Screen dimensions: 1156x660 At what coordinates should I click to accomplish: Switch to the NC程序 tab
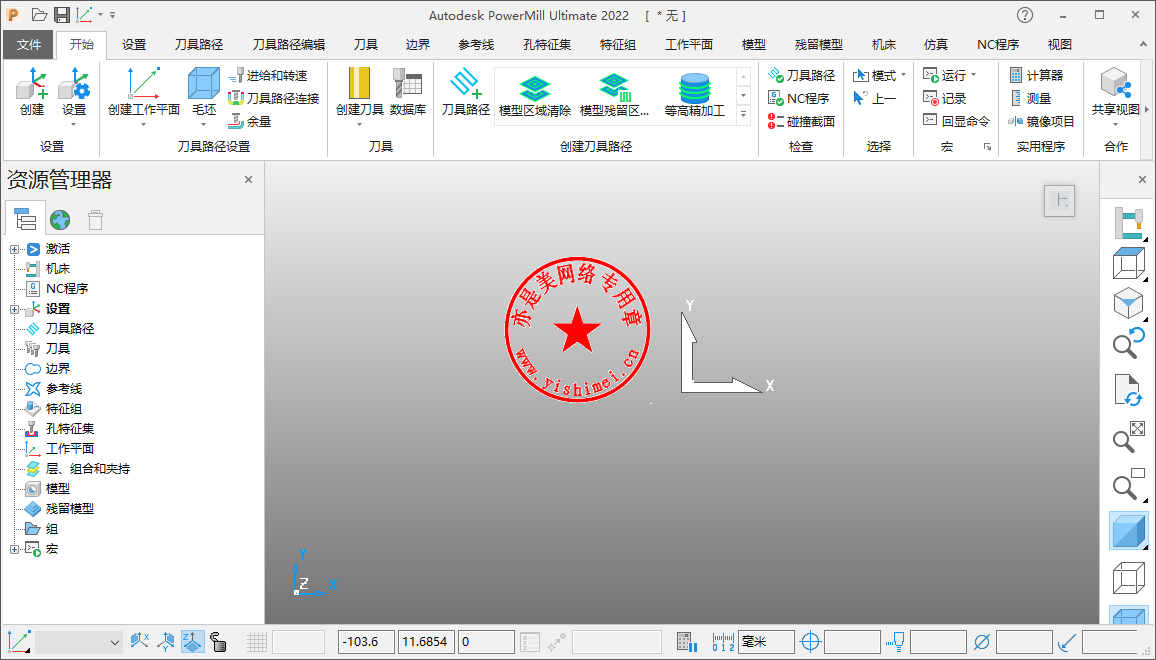(997, 44)
